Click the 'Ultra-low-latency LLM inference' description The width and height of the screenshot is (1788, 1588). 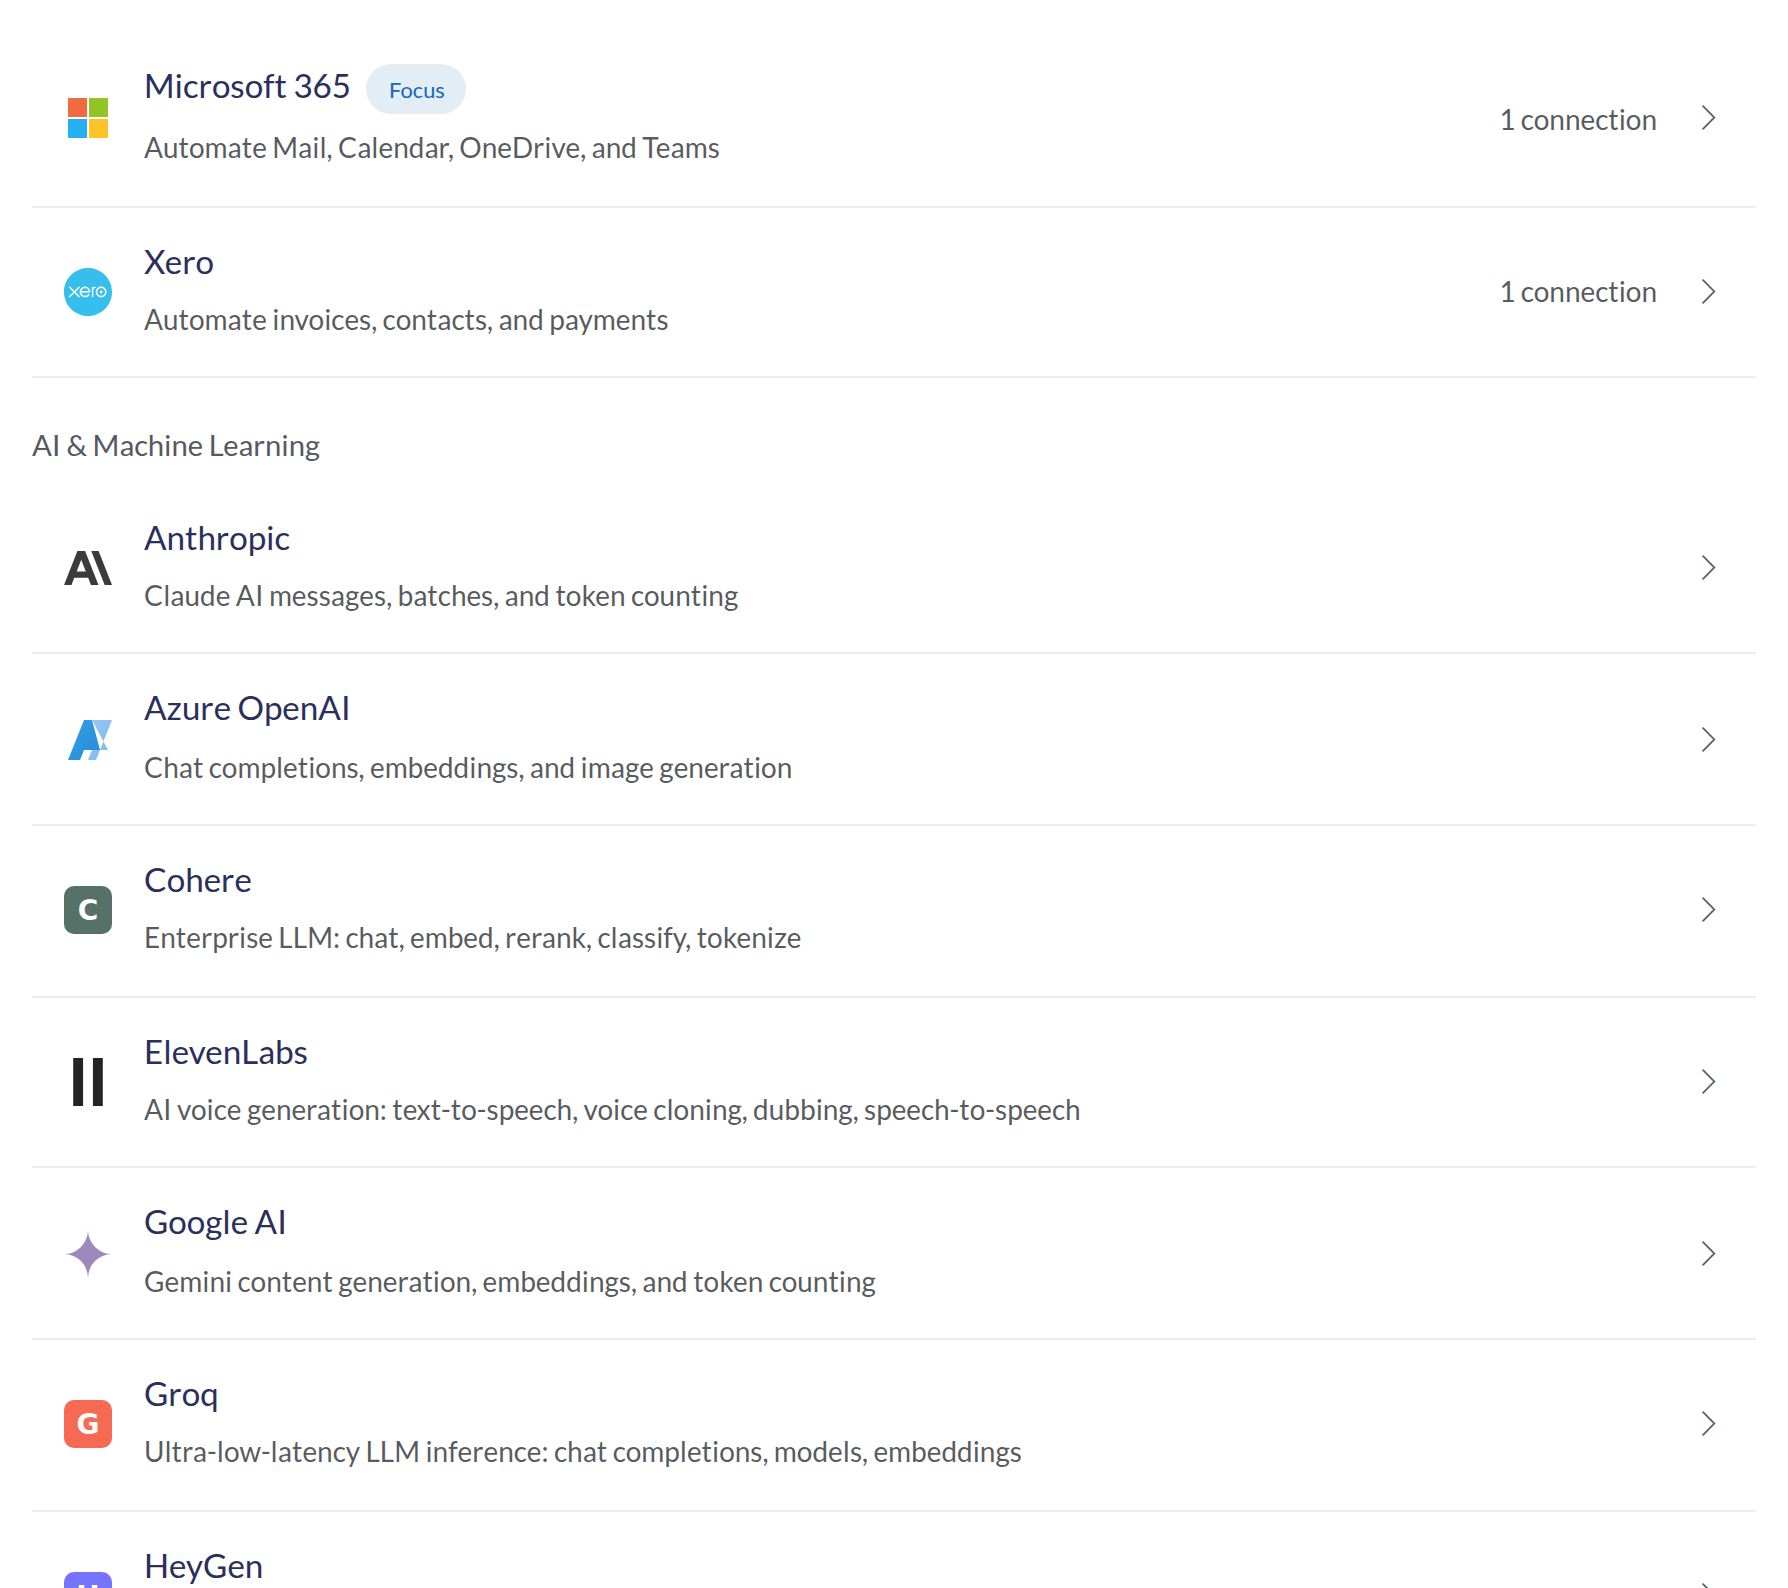coord(583,1452)
